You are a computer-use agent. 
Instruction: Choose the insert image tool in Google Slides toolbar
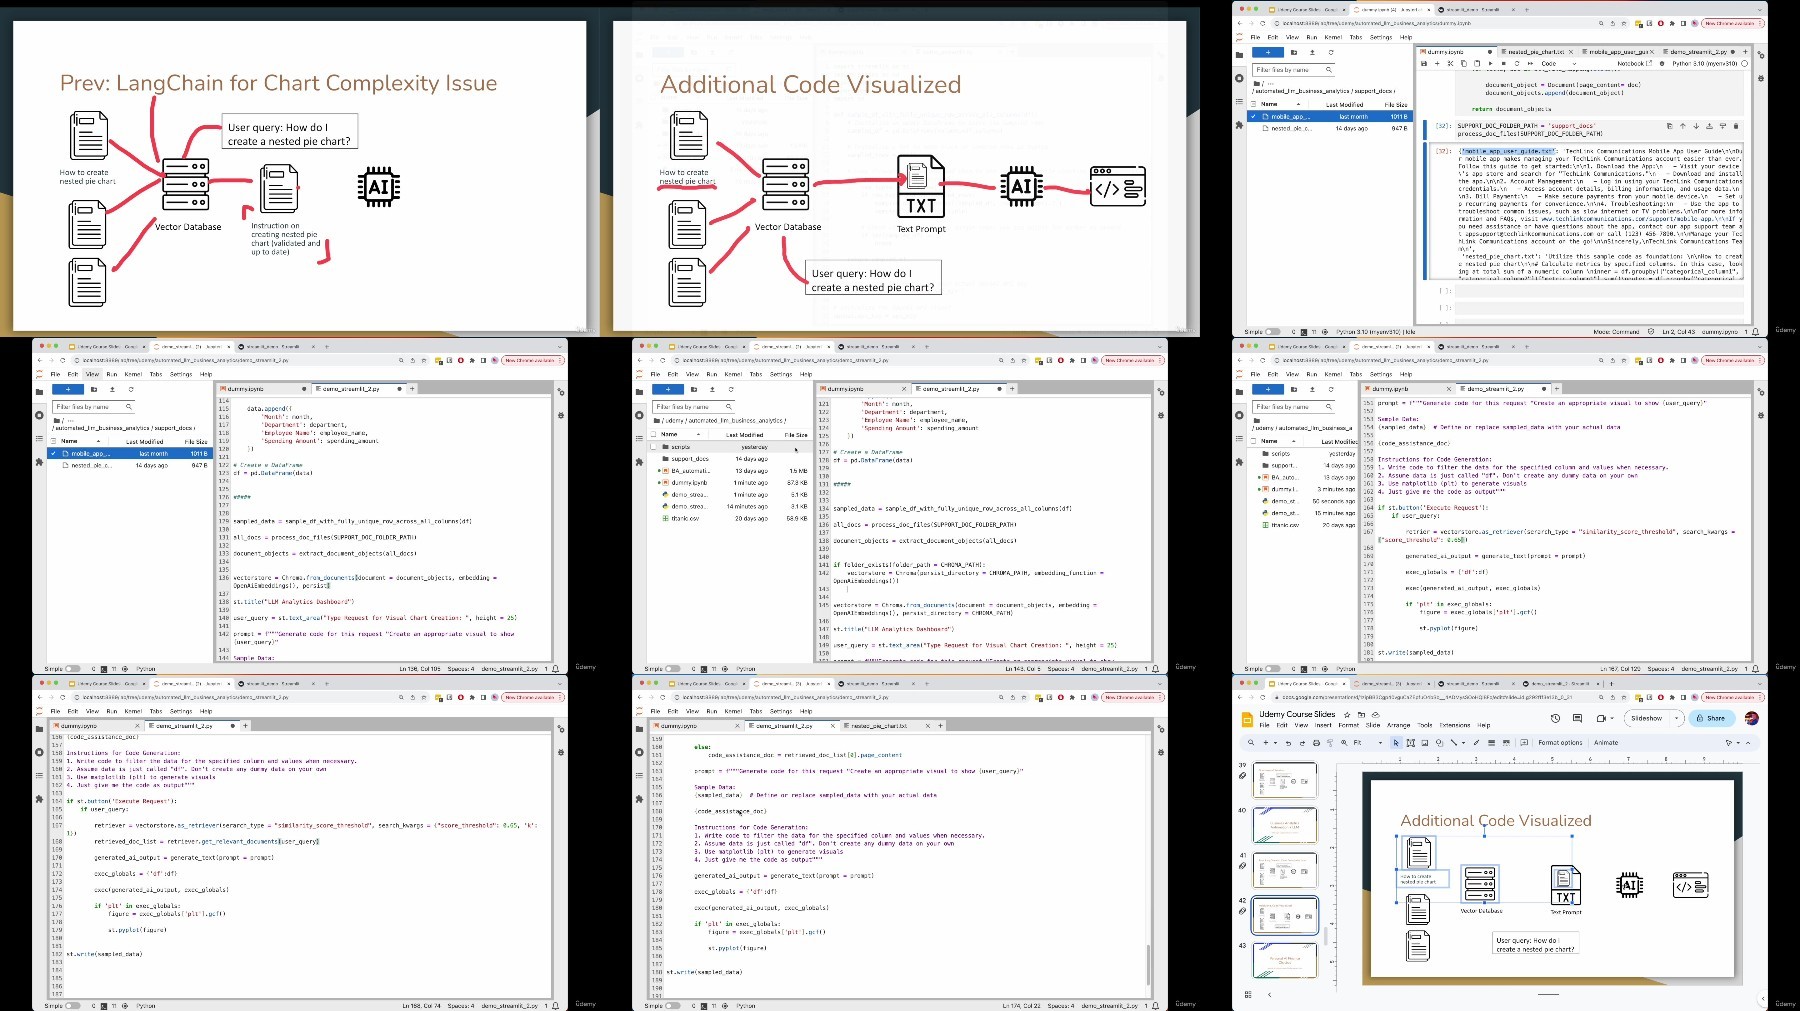pyautogui.click(x=1425, y=743)
